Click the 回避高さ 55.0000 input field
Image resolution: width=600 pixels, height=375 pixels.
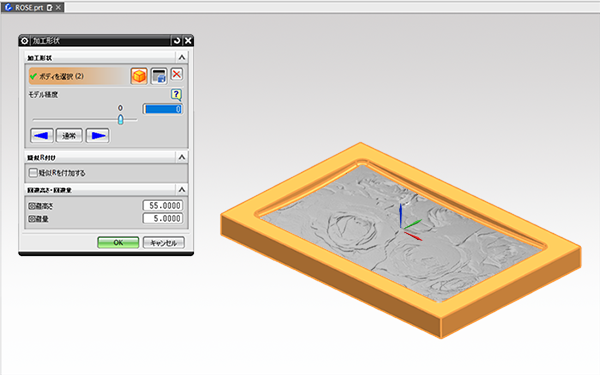(163, 205)
